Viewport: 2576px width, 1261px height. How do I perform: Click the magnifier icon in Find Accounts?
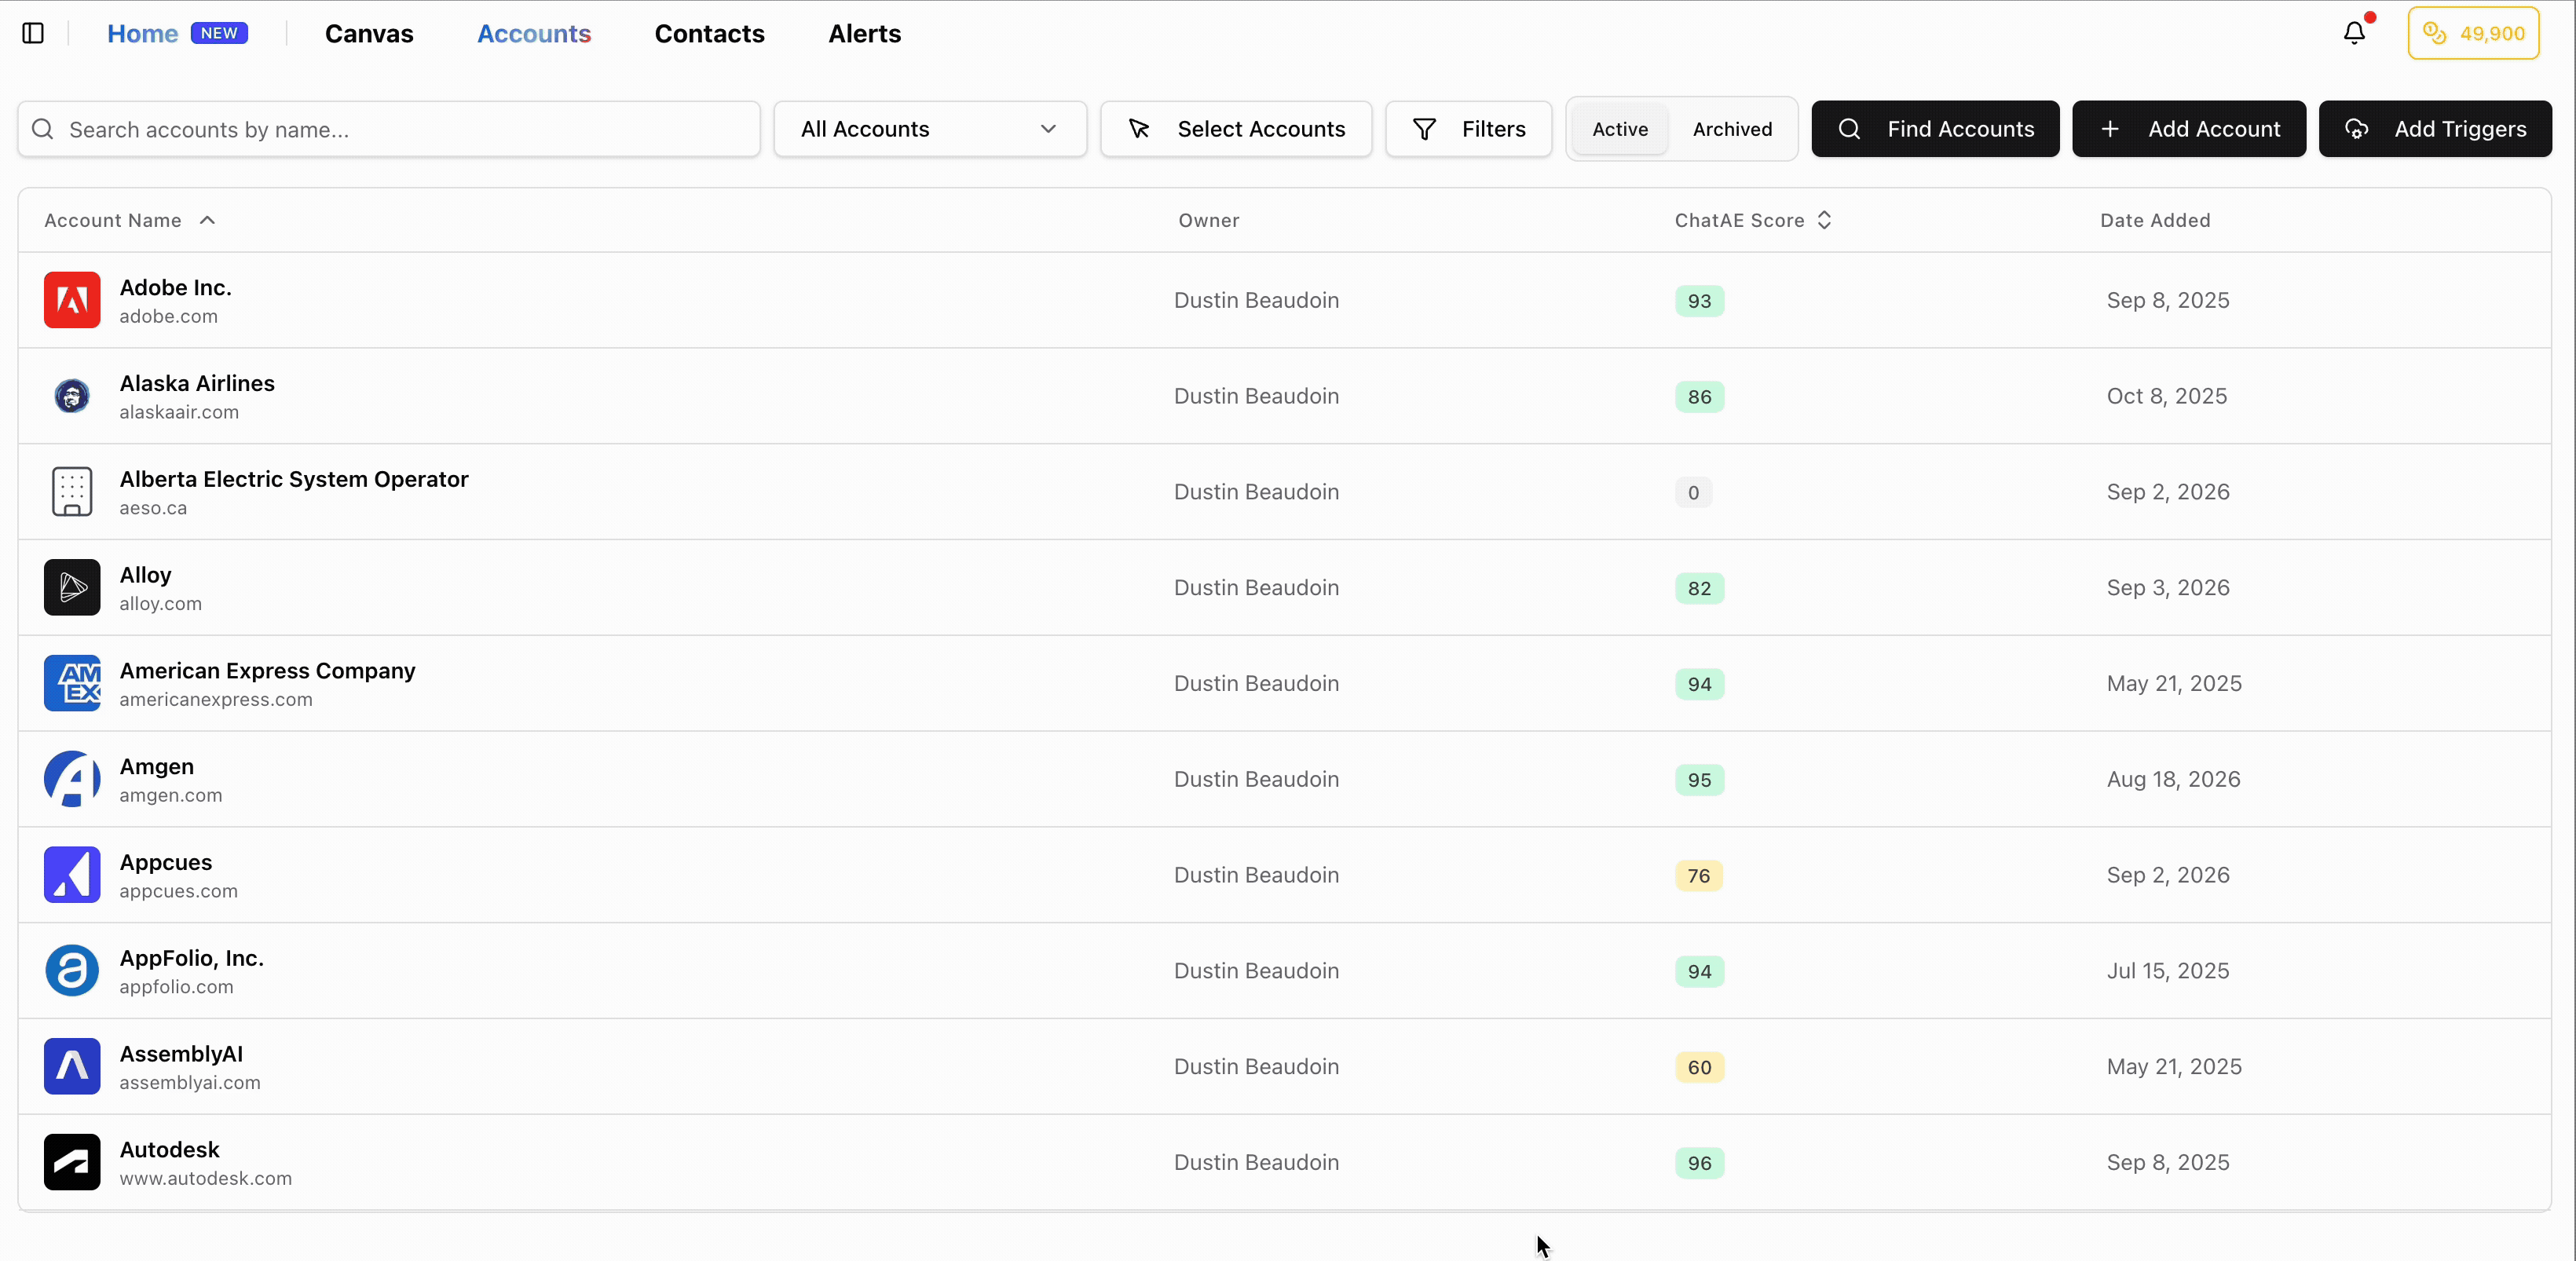click(x=1849, y=129)
